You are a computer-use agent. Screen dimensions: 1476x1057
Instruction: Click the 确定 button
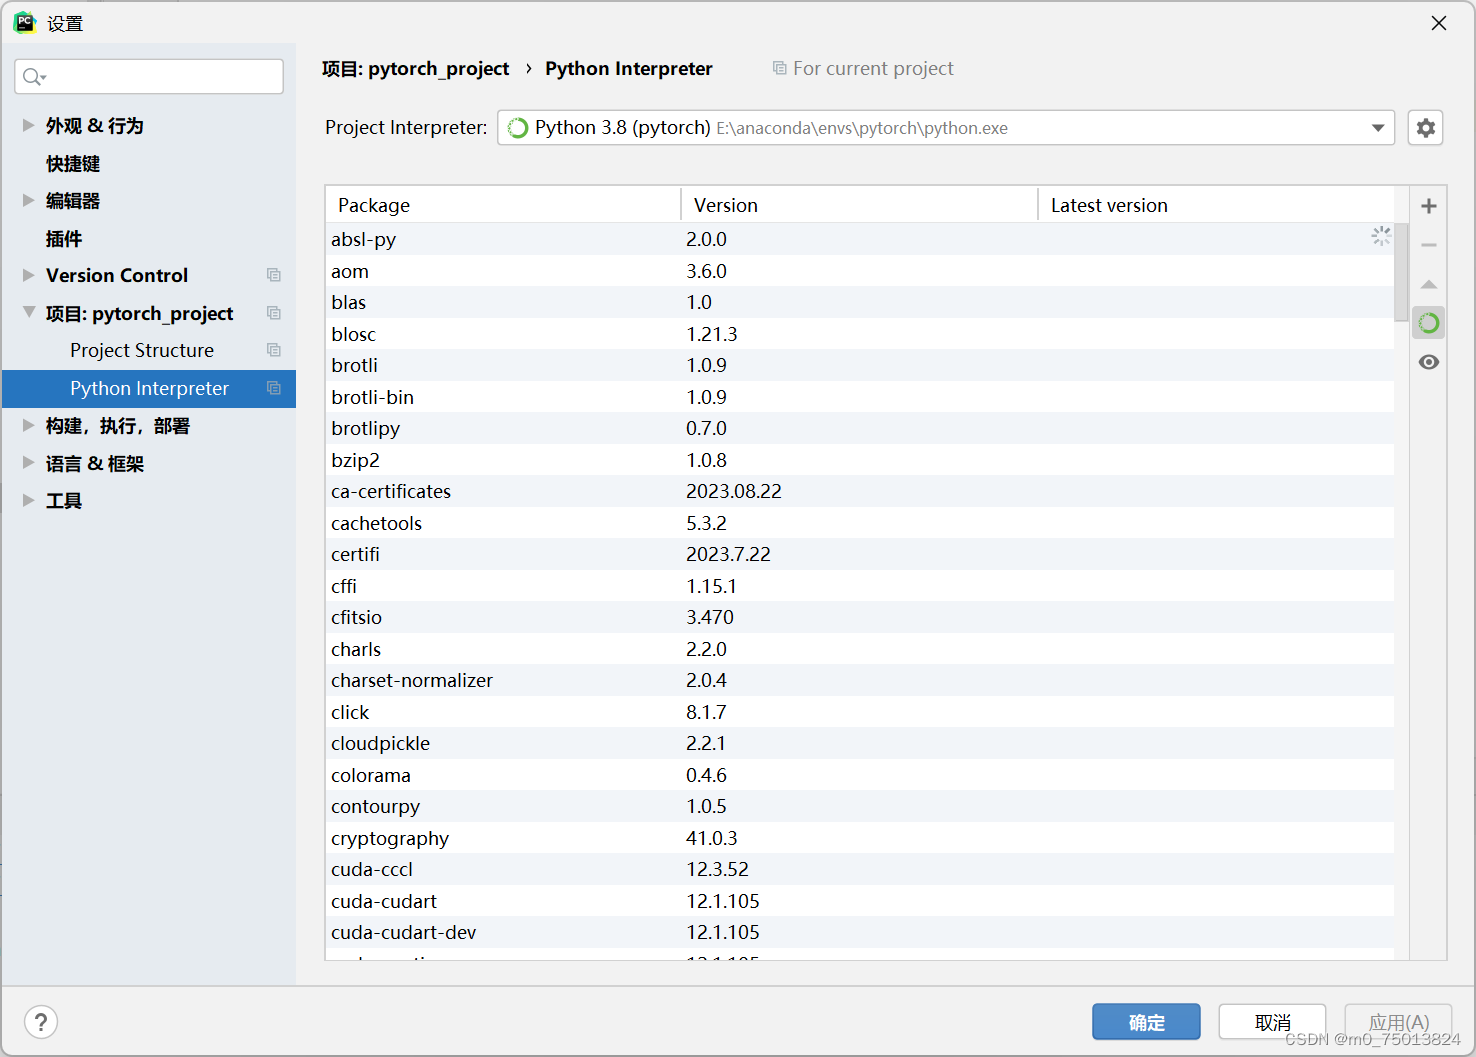click(x=1146, y=1021)
